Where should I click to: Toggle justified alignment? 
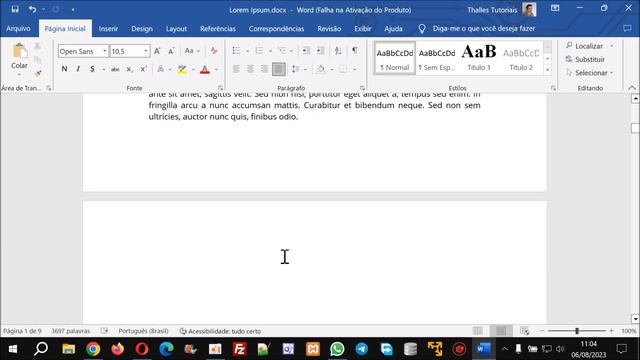tap(279, 69)
